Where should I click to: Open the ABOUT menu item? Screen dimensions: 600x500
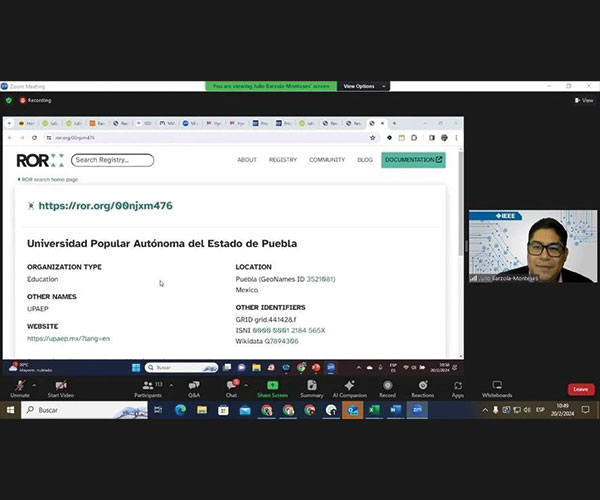point(247,160)
